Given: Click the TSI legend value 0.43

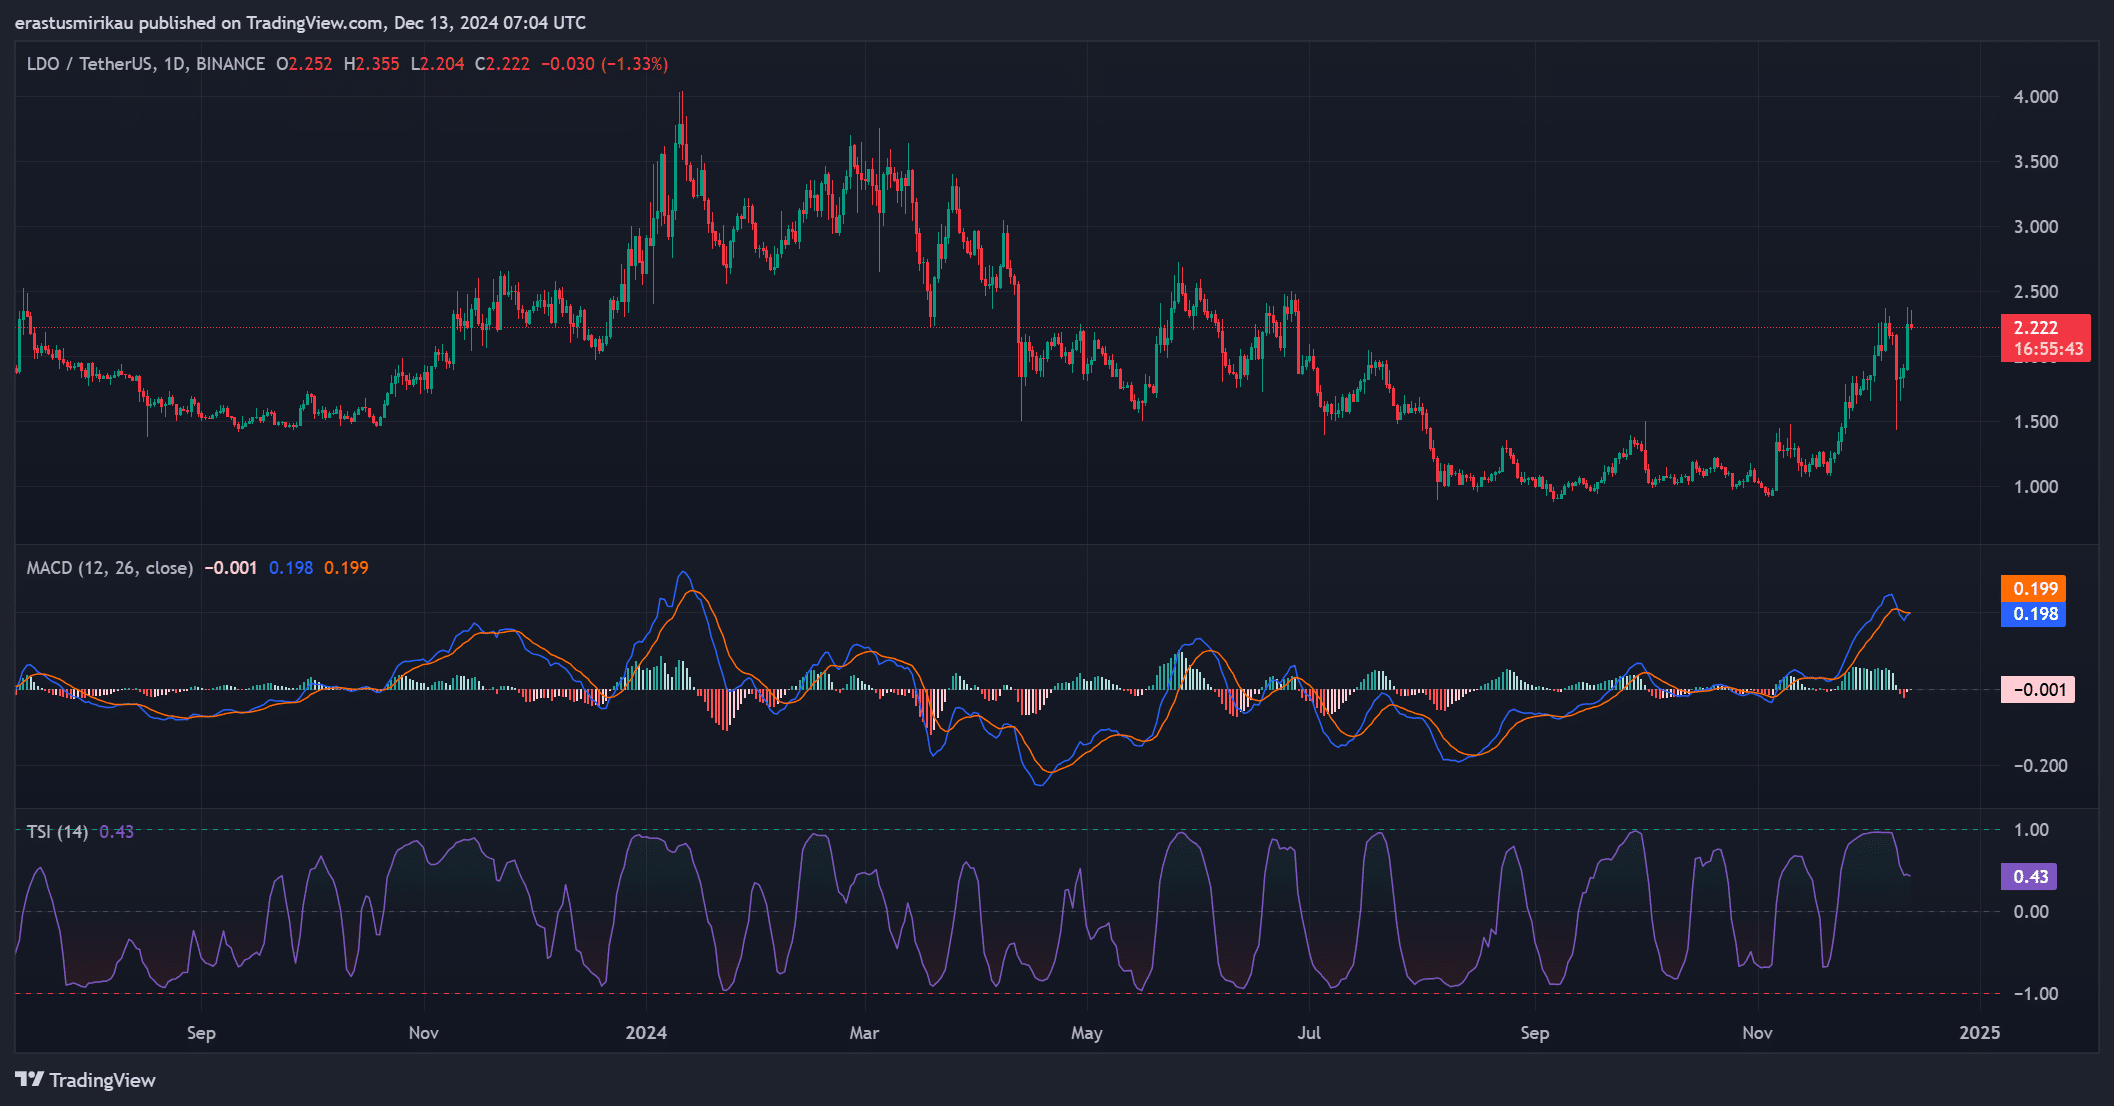Looking at the screenshot, I should tap(116, 832).
